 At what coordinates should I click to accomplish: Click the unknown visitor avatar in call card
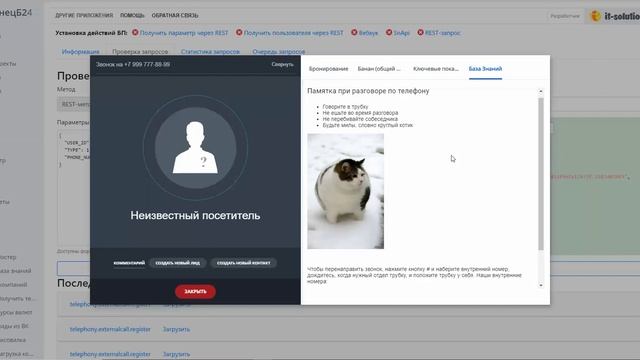tap(195, 147)
